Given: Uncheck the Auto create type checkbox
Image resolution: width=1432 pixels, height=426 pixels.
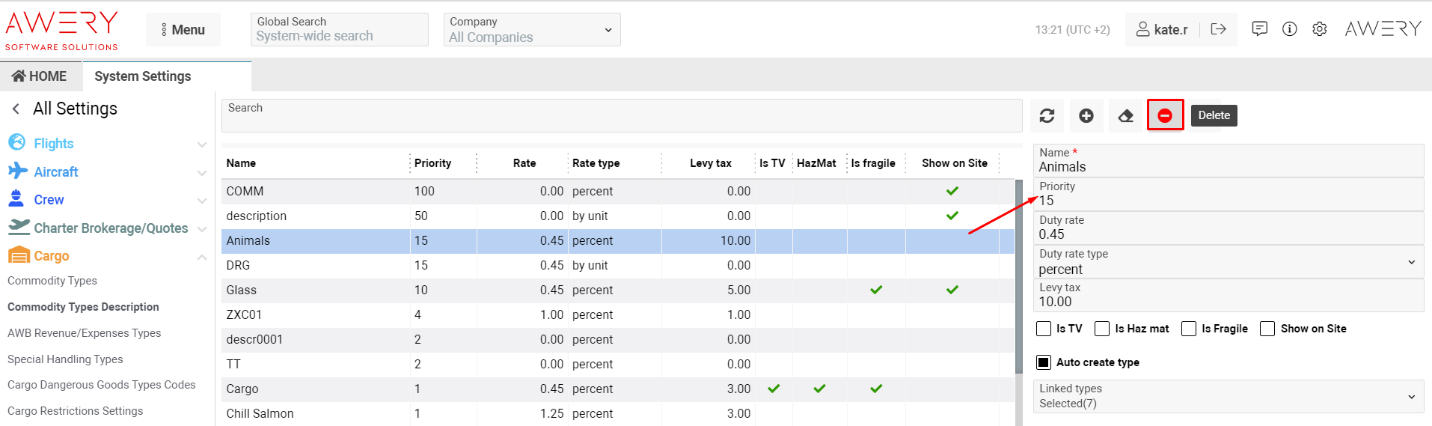Looking at the screenshot, I should coord(1044,362).
